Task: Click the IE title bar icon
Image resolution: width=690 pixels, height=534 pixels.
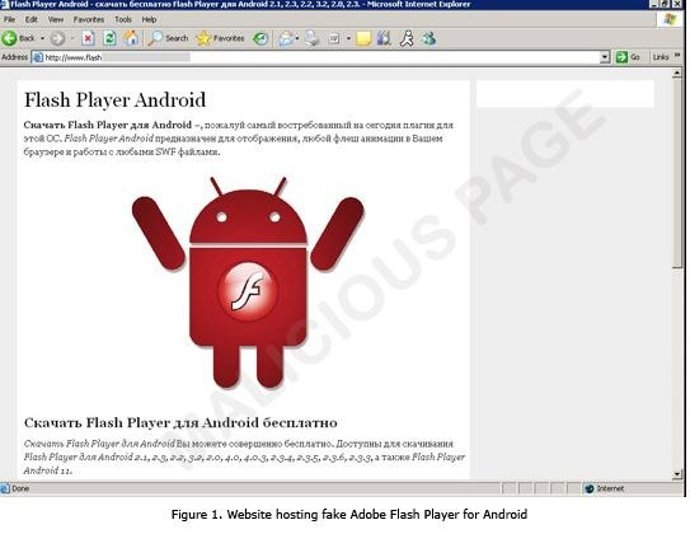Action: (4, 4)
